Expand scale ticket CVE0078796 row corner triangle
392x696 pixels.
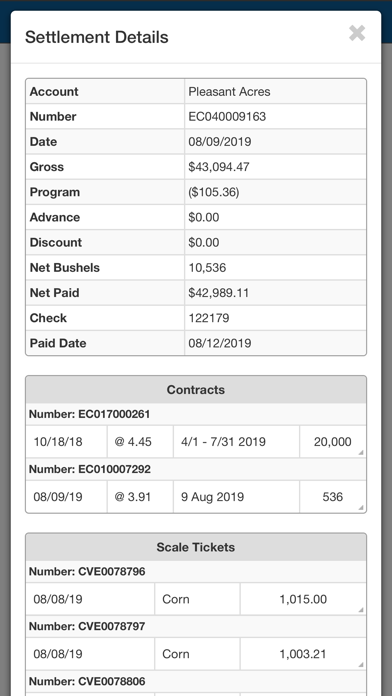click(x=361, y=610)
